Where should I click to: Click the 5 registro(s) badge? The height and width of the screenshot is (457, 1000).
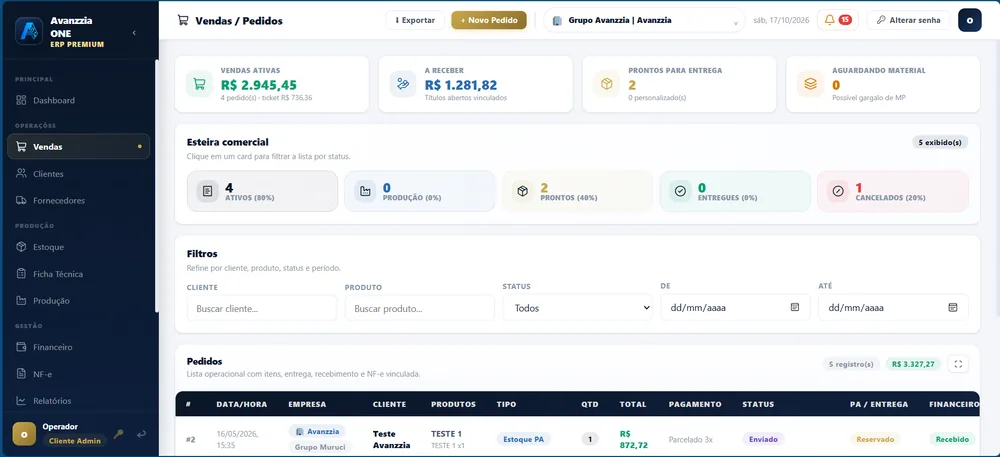851,365
